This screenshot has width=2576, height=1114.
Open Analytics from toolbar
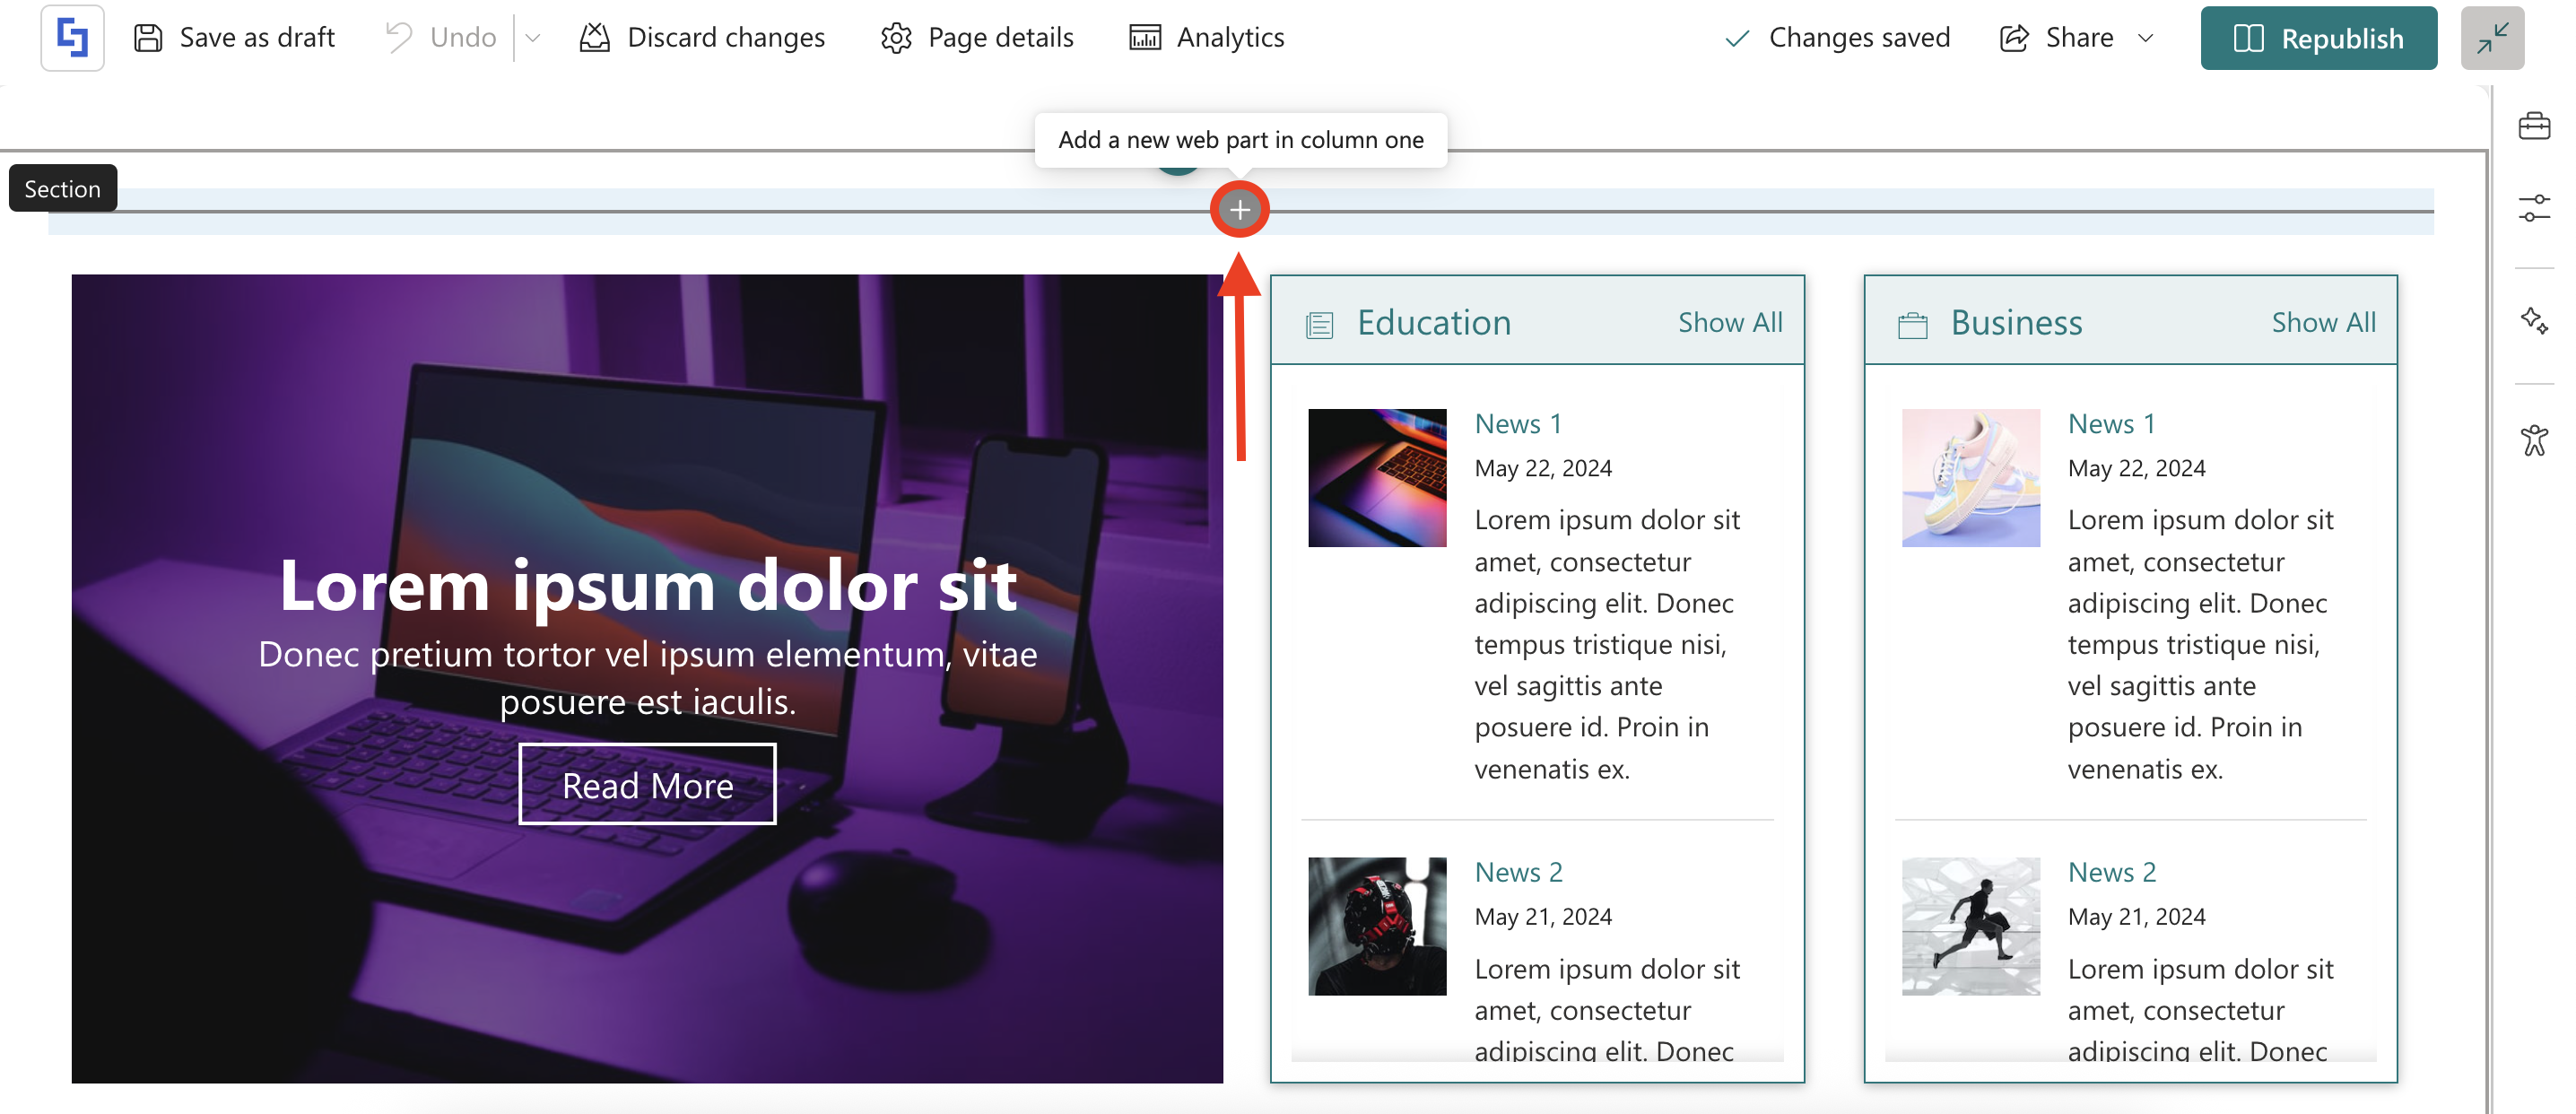point(1206,38)
